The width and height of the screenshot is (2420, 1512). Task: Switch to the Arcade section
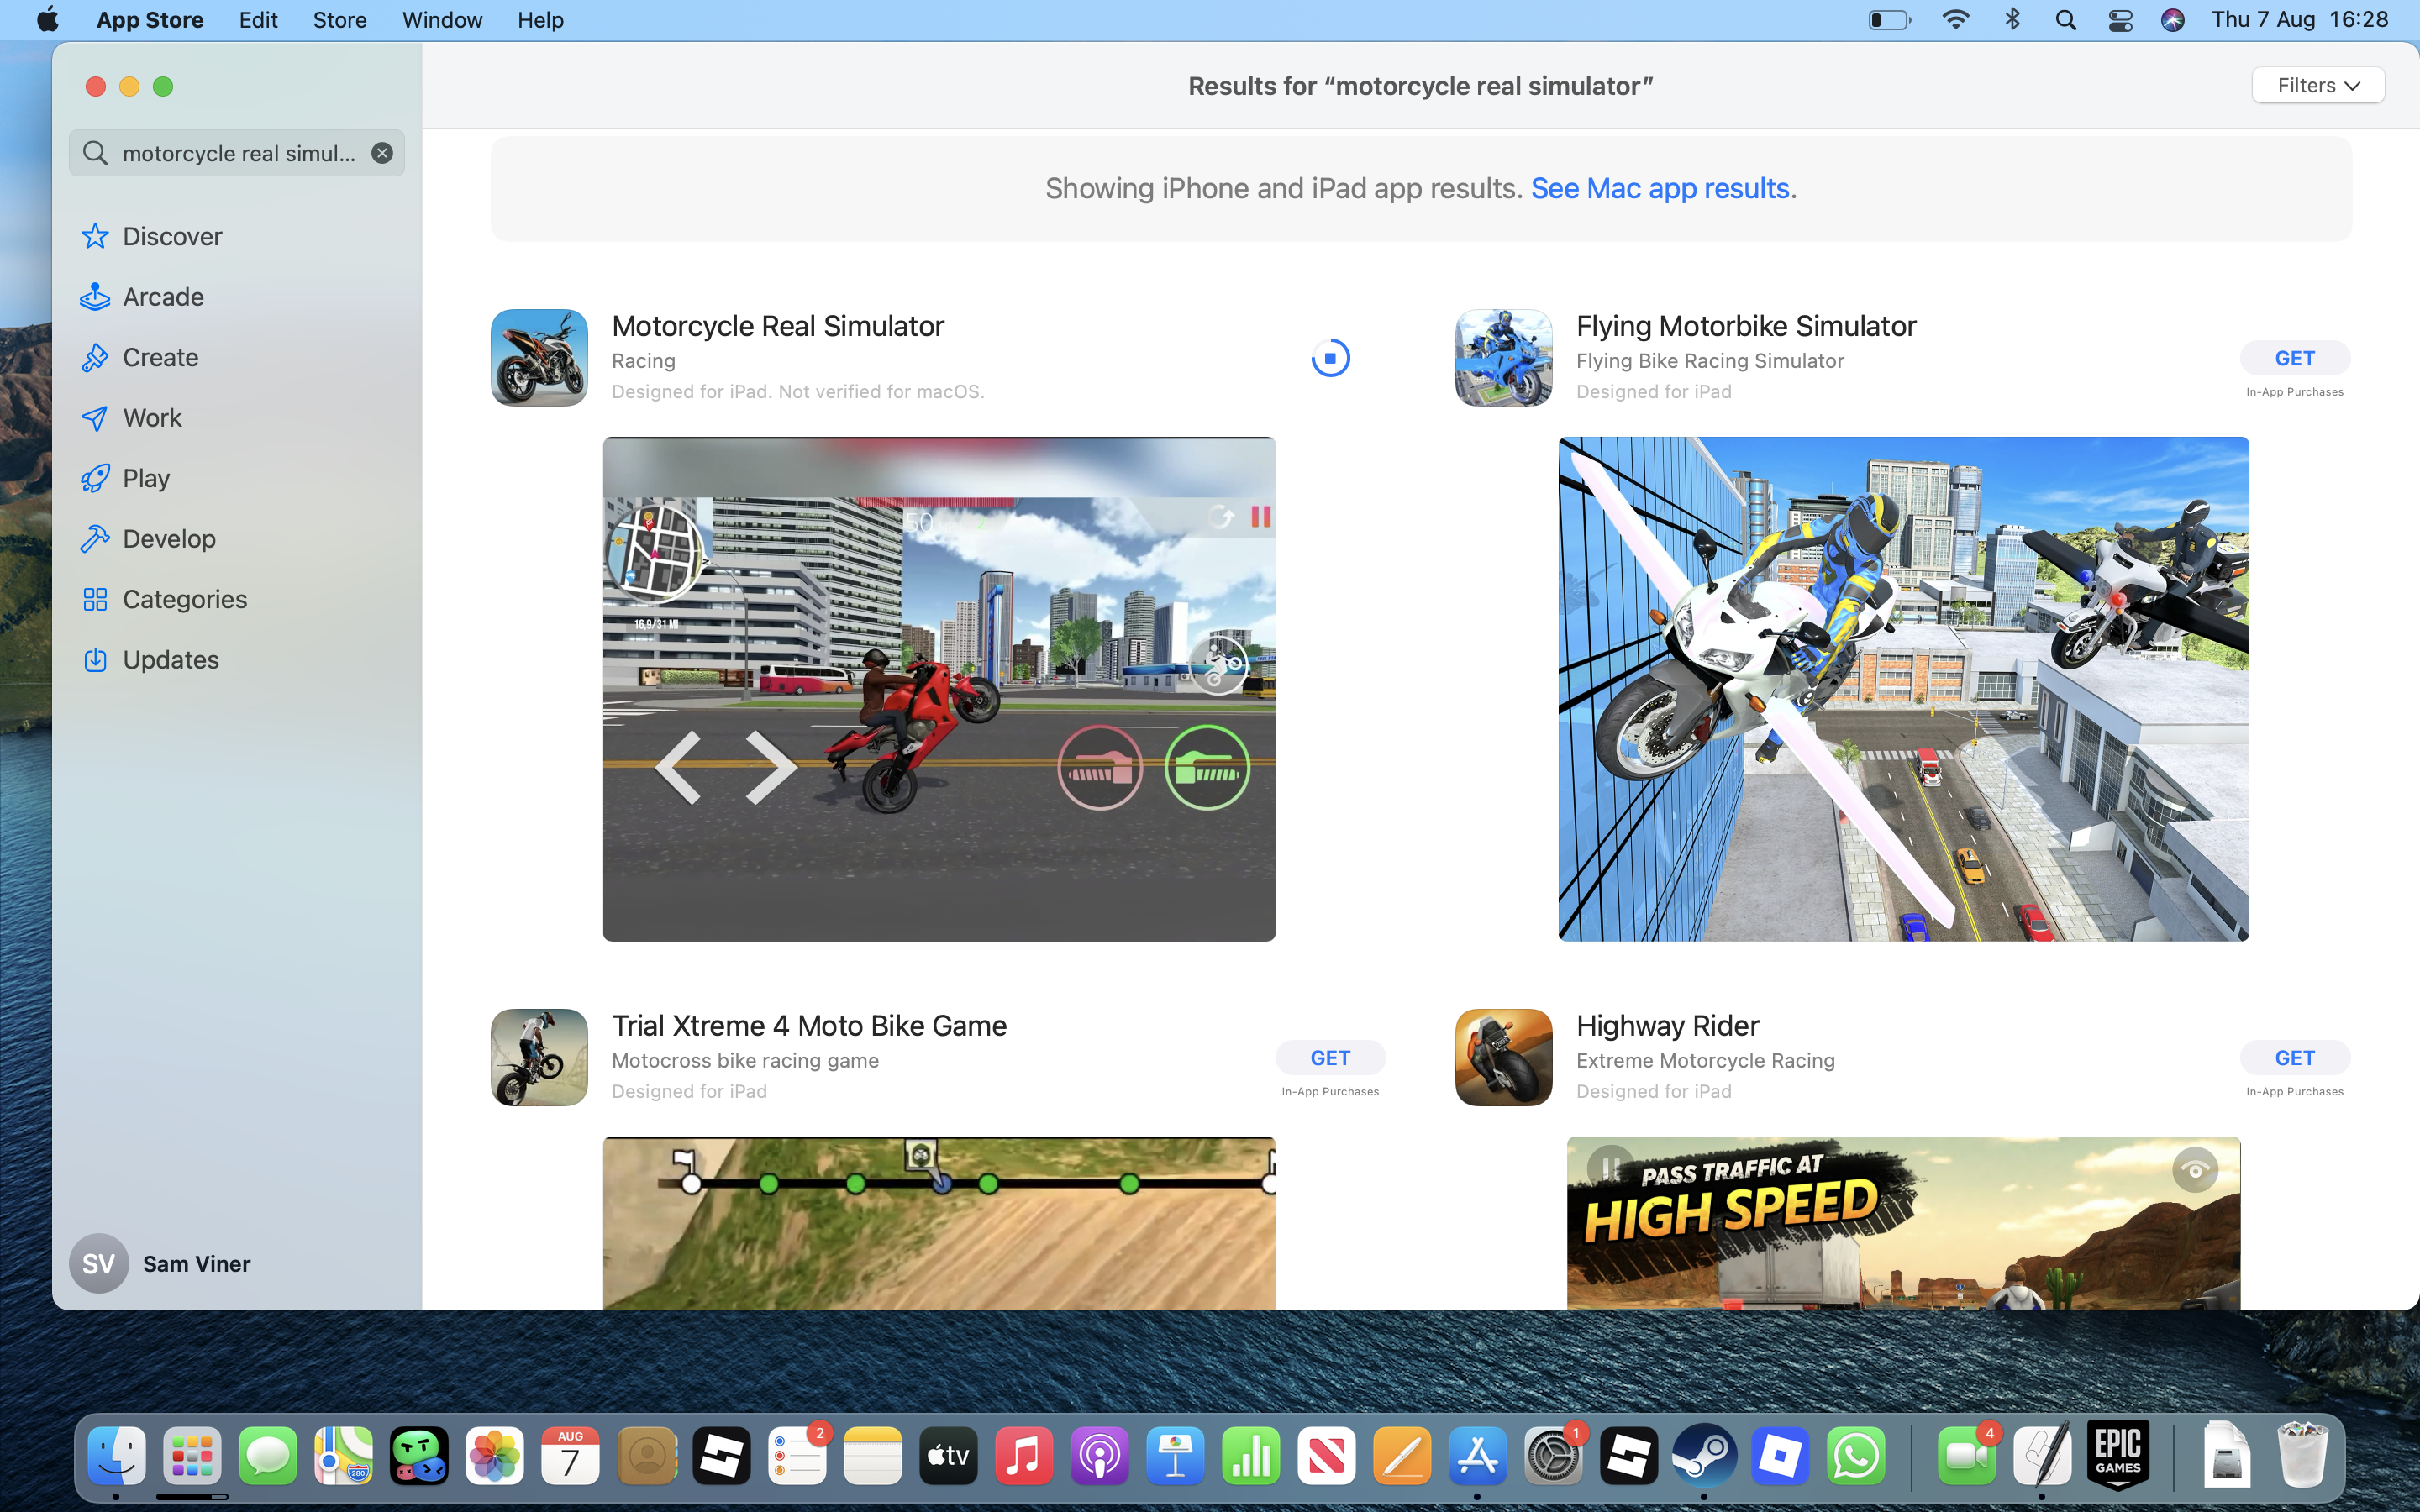(x=237, y=297)
